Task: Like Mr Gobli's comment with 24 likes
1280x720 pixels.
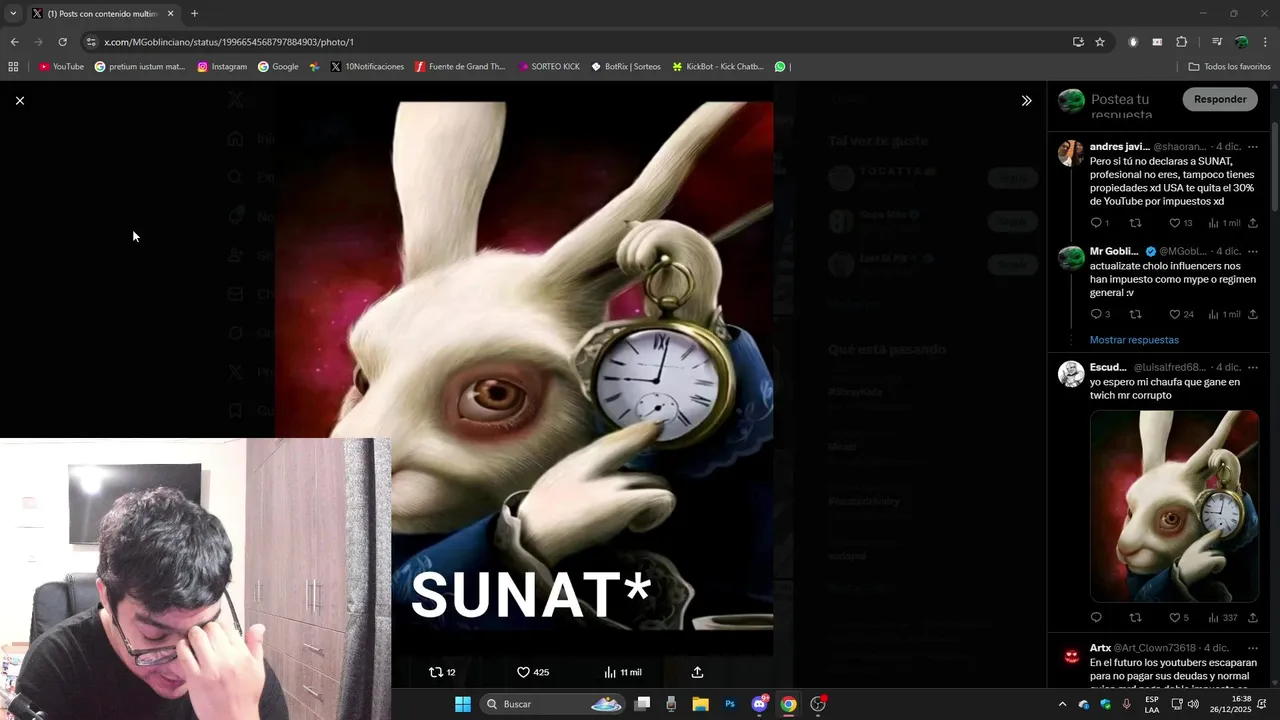Action: click(x=1181, y=314)
